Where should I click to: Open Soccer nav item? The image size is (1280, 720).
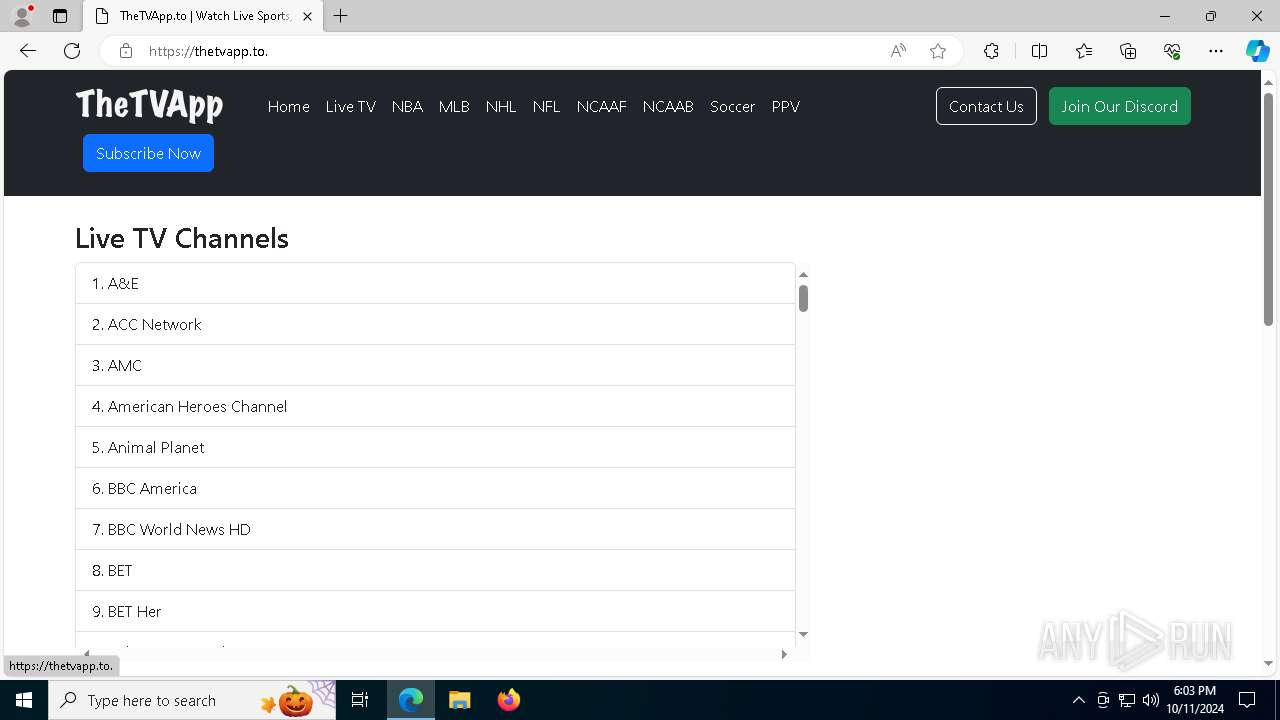[x=732, y=107]
